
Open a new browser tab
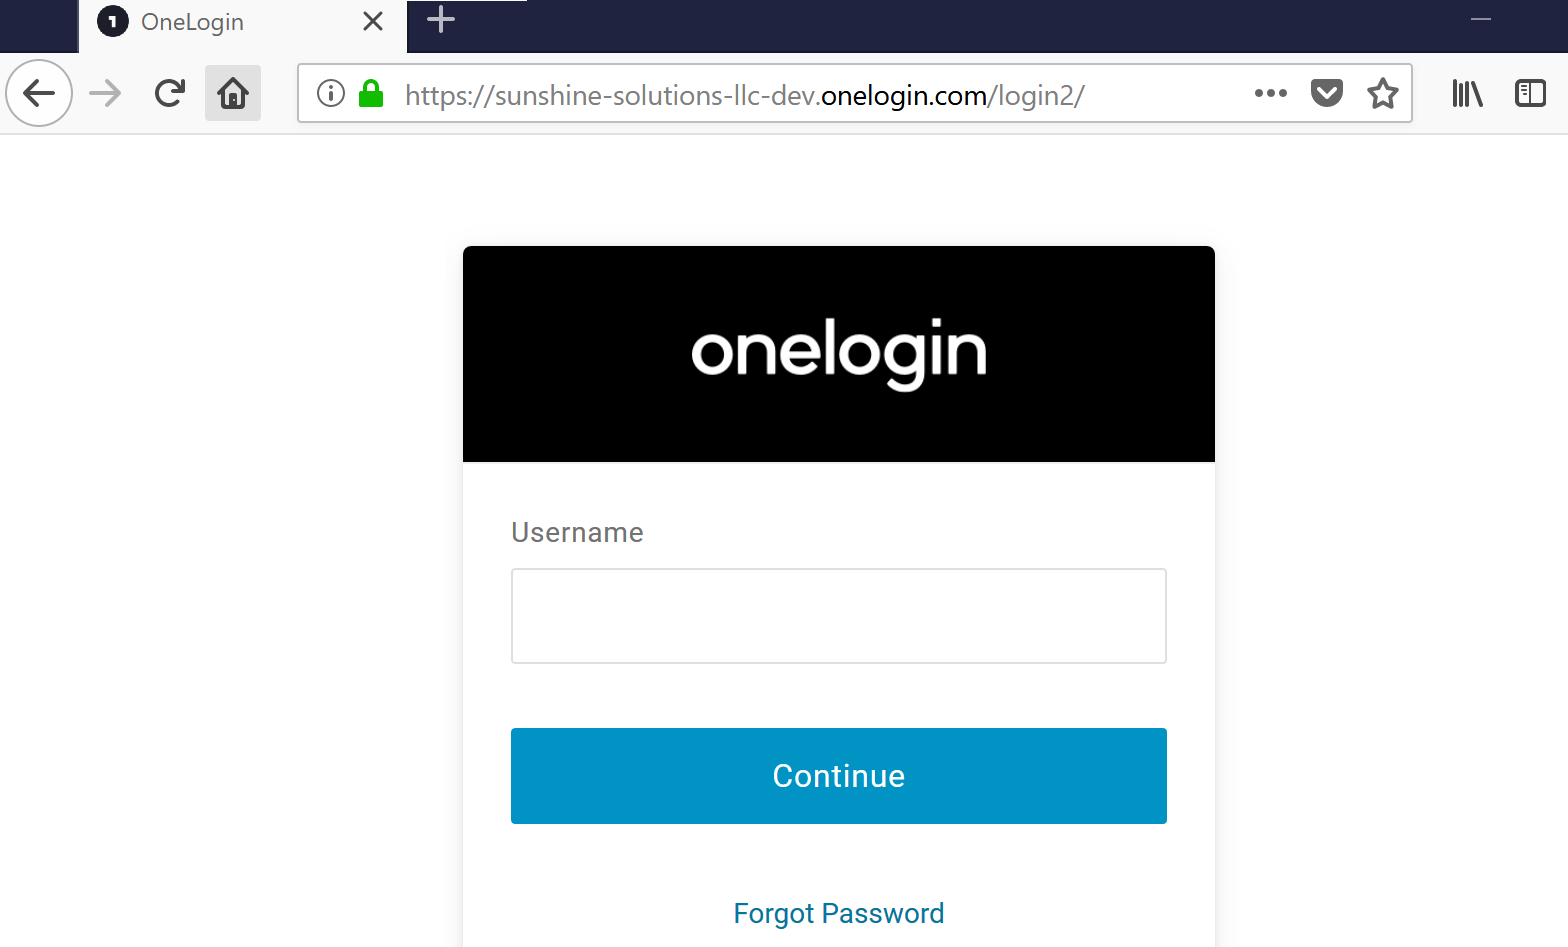[x=441, y=20]
